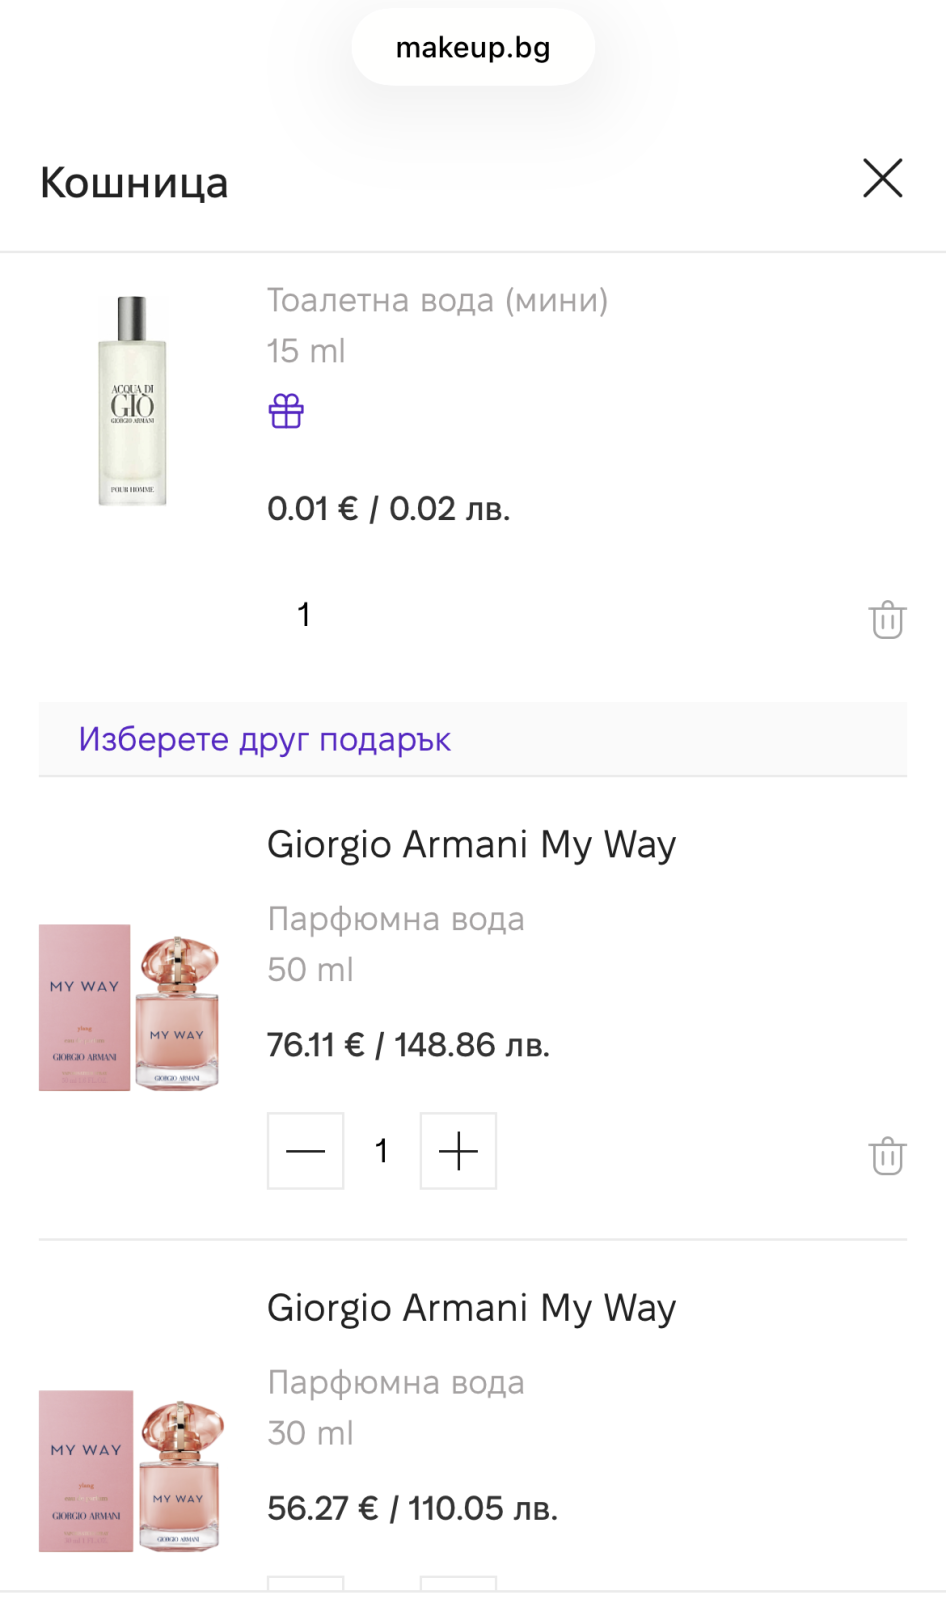Screen dimensions: 946x1599
Task: Delete the Acqua di Gio gift item
Action: point(887,620)
